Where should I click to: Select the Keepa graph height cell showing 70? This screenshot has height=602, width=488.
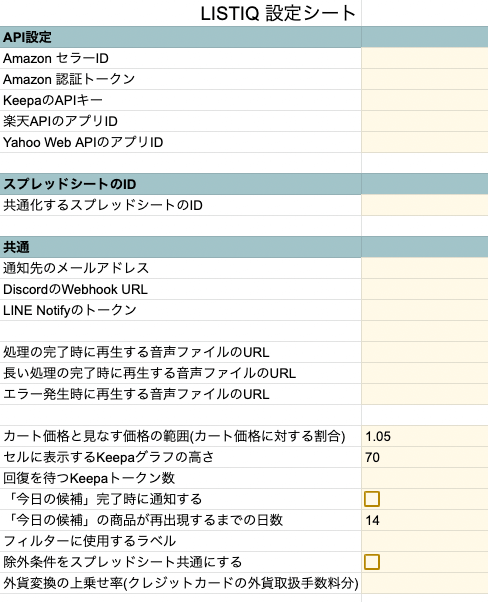pos(425,457)
